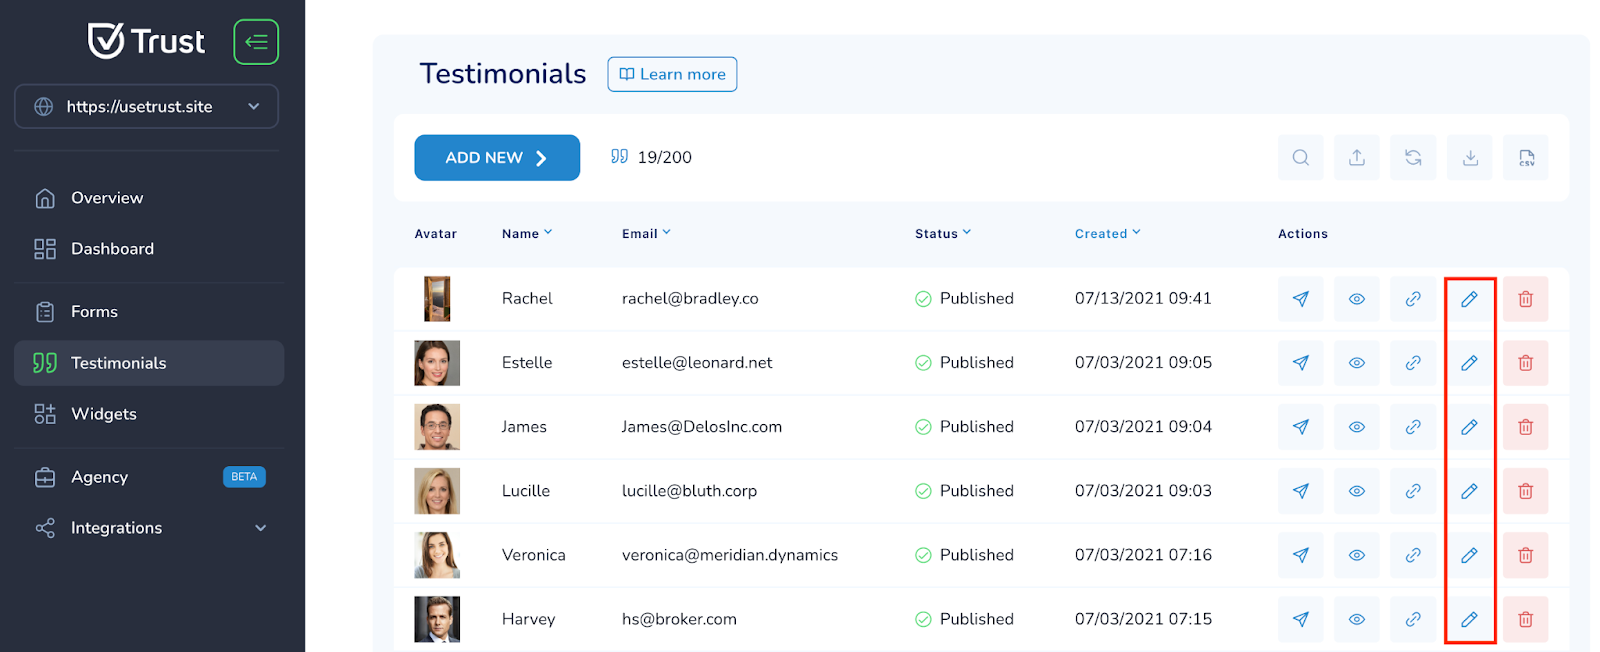Click Harvey's avatar photo
The image size is (1600, 652).
point(437,619)
